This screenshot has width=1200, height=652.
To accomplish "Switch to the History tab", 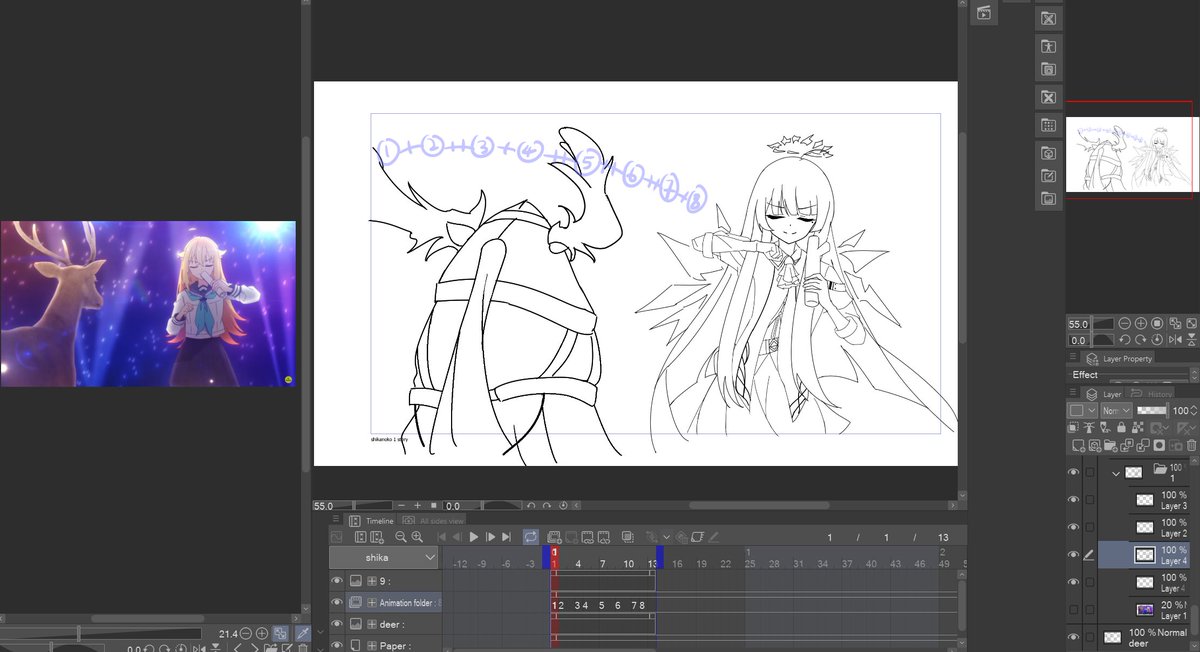I will tap(1151, 394).
